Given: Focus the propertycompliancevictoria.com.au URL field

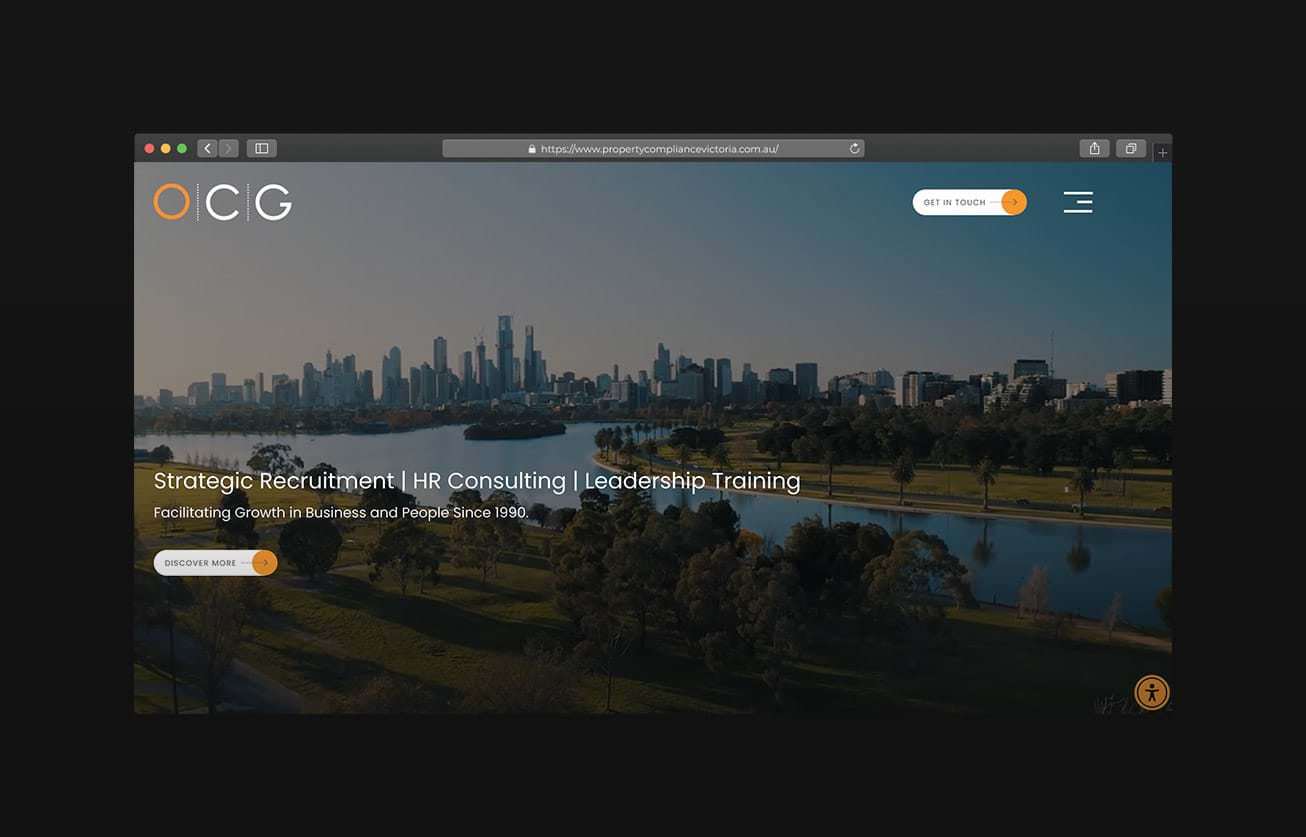Looking at the screenshot, I should point(660,149).
